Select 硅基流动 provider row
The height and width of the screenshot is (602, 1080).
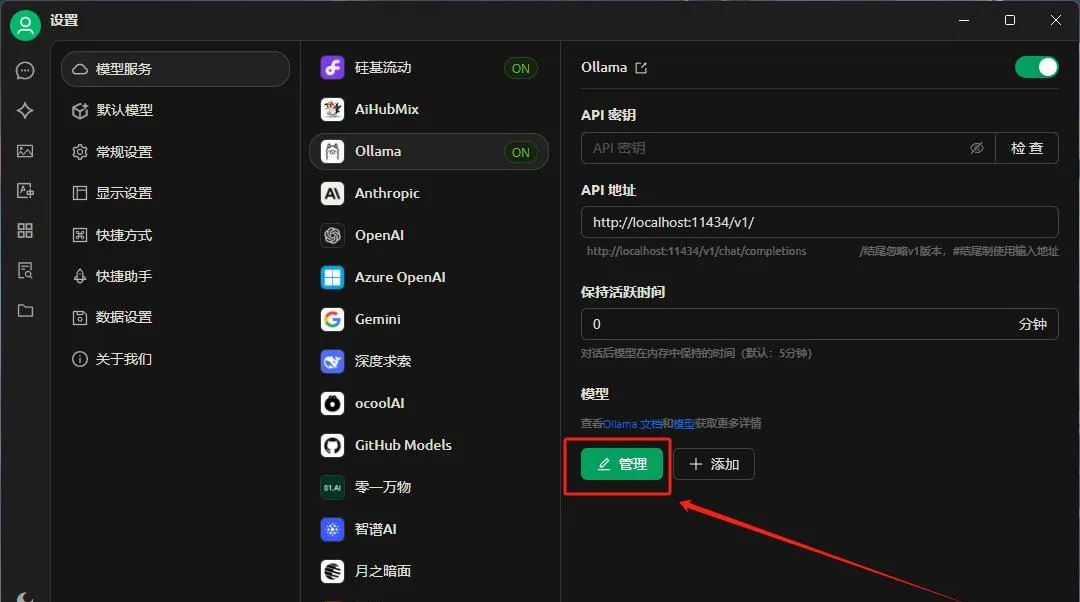[x=428, y=68]
